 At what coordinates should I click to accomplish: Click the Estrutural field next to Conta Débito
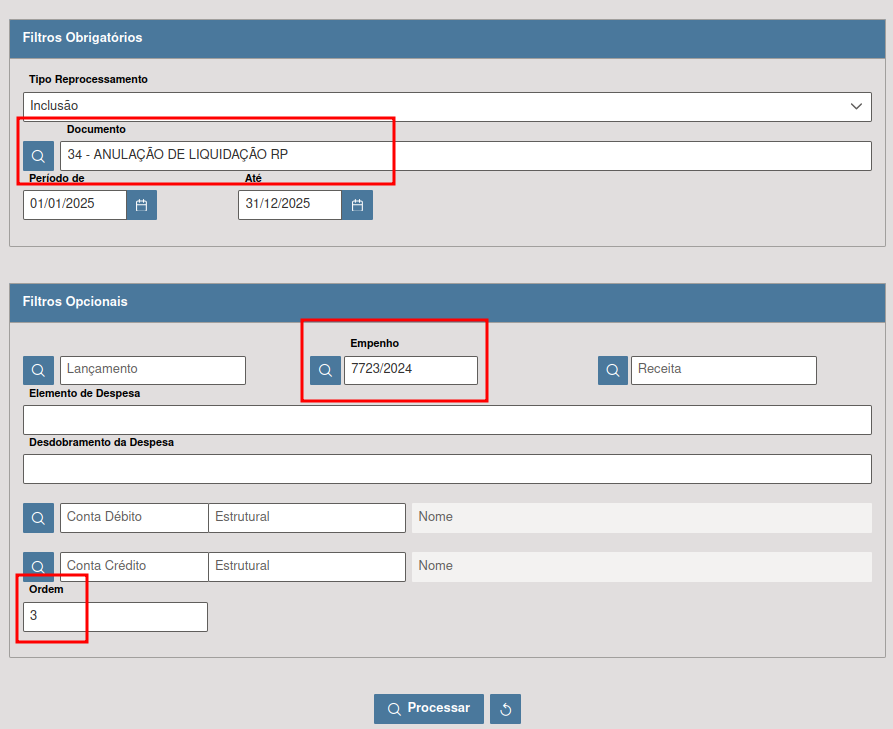pos(306,518)
